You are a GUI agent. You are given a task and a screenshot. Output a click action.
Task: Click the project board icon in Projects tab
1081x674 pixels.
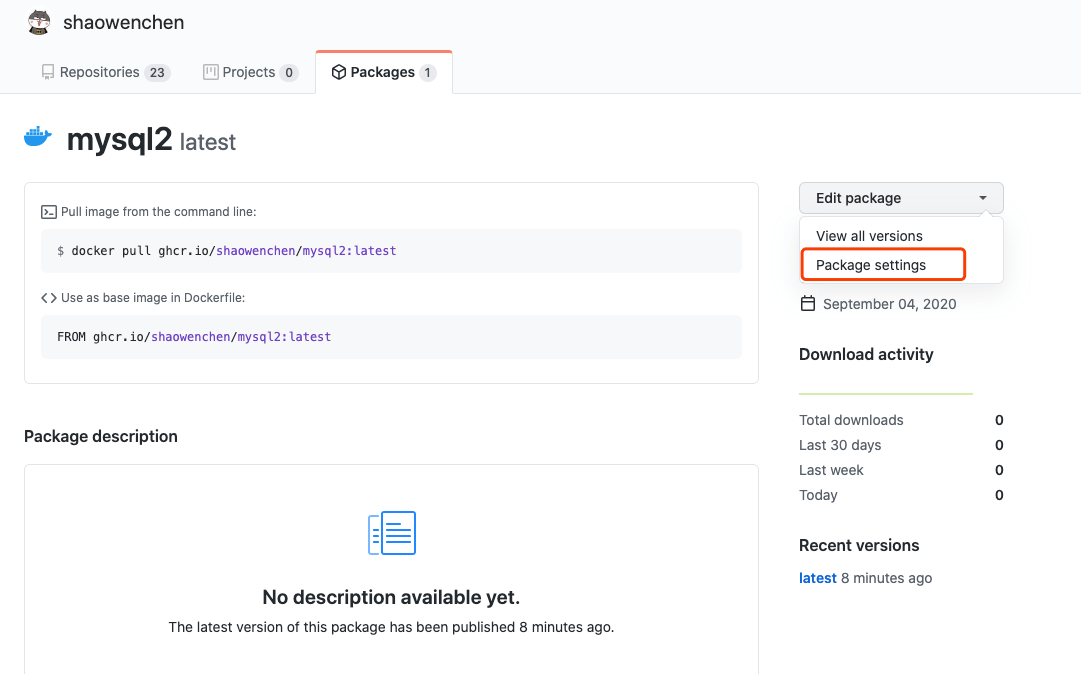coord(210,72)
